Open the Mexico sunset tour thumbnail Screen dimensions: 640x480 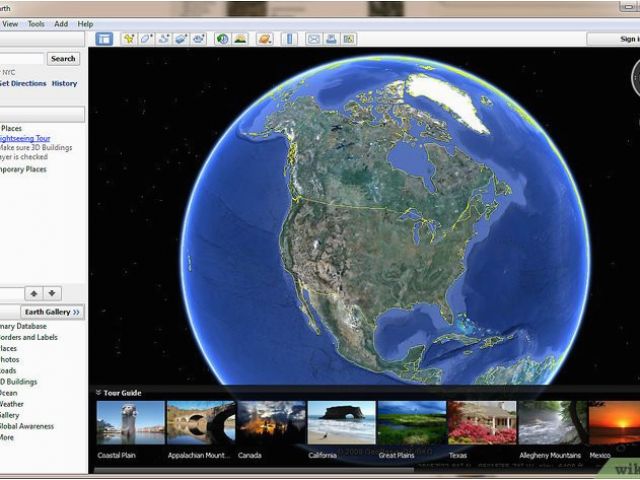614,422
